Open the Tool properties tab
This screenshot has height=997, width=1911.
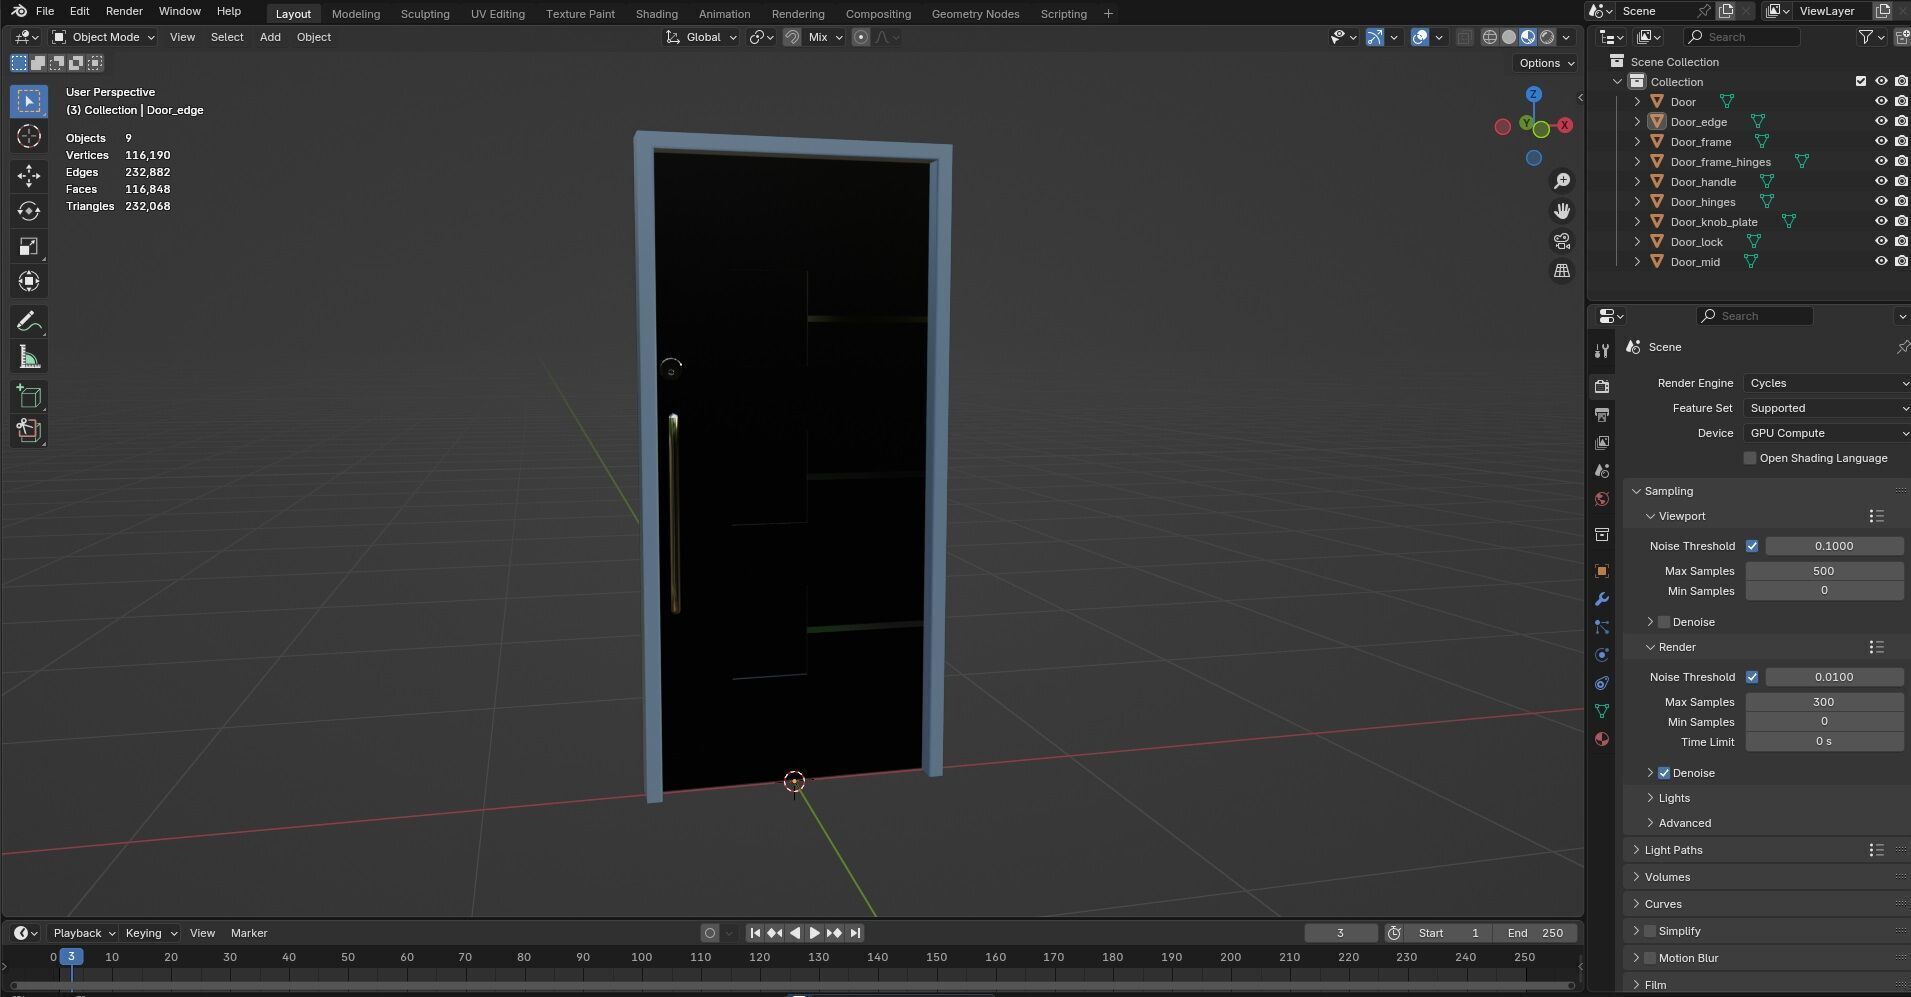click(1602, 351)
